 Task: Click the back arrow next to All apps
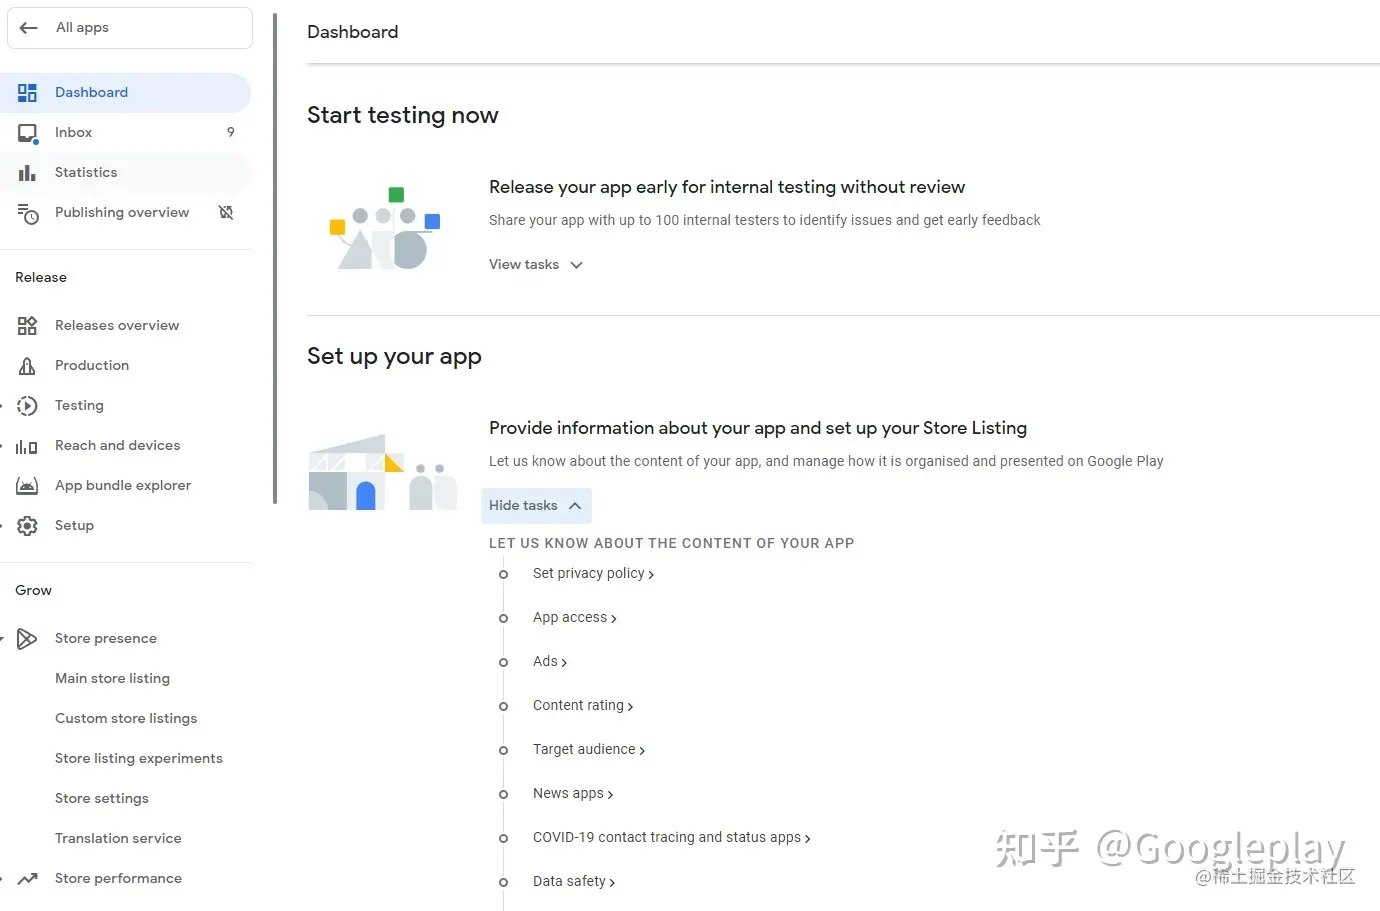coord(29,28)
